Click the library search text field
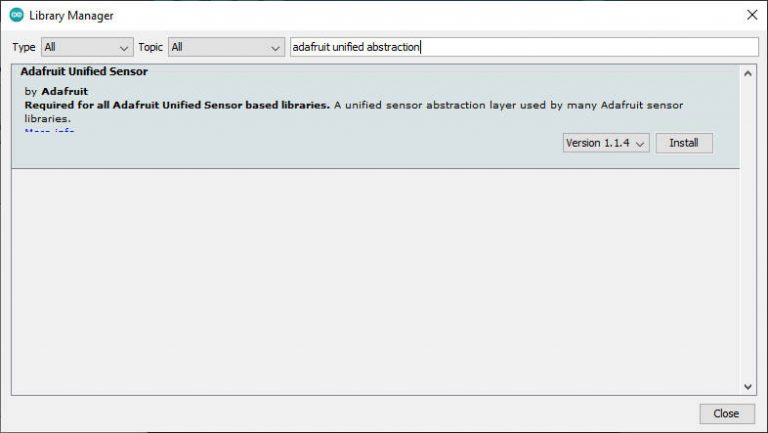 click(523, 47)
